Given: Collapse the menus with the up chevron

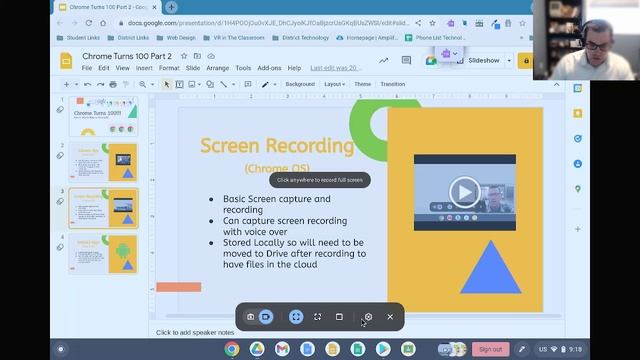Looking at the screenshot, I should pyautogui.click(x=556, y=84).
